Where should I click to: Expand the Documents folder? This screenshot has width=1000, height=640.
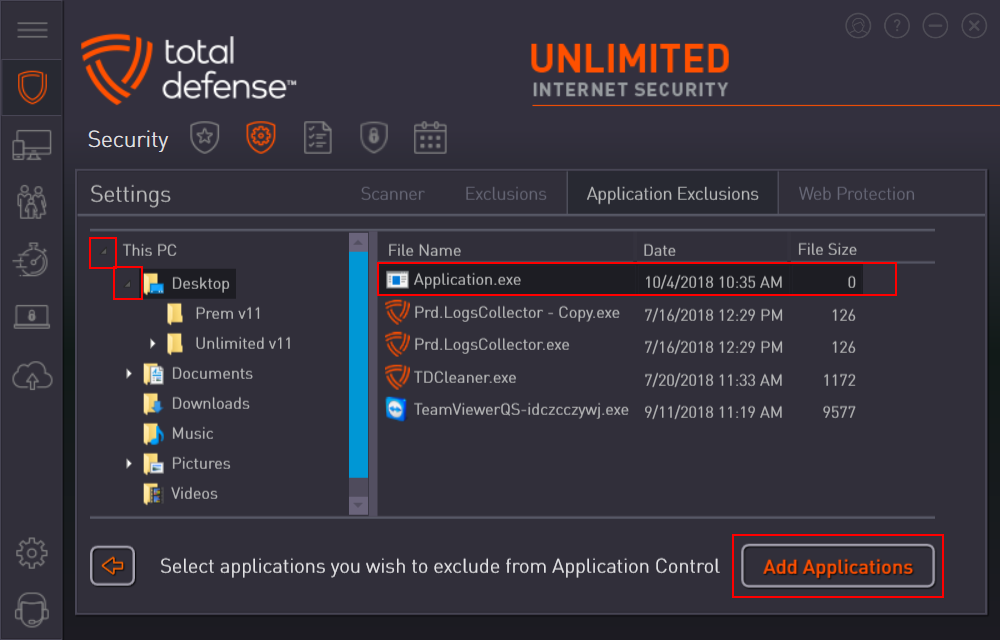click(128, 374)
